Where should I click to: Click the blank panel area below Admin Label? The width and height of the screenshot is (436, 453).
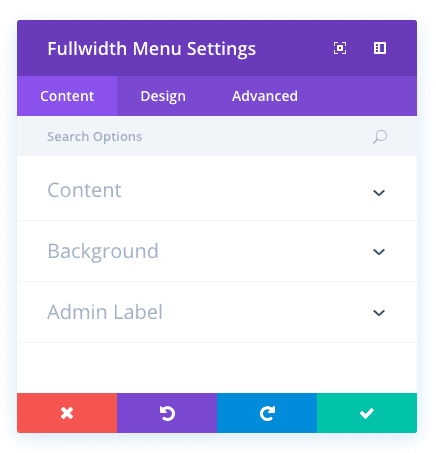point(217,368)
